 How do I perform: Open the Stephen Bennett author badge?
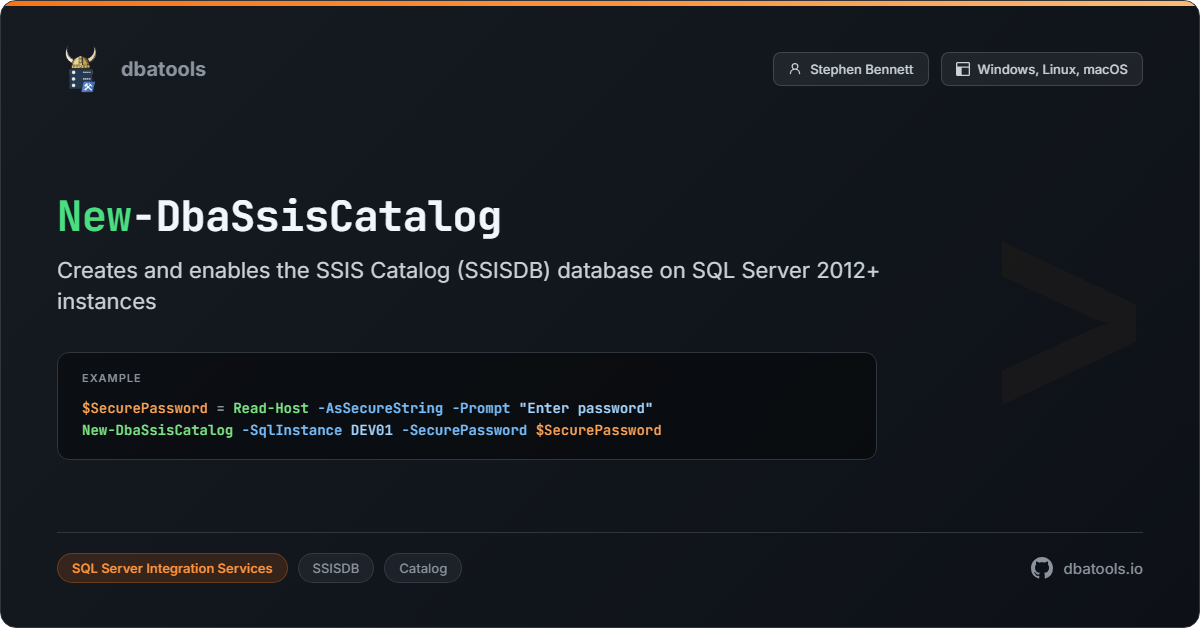851,69
